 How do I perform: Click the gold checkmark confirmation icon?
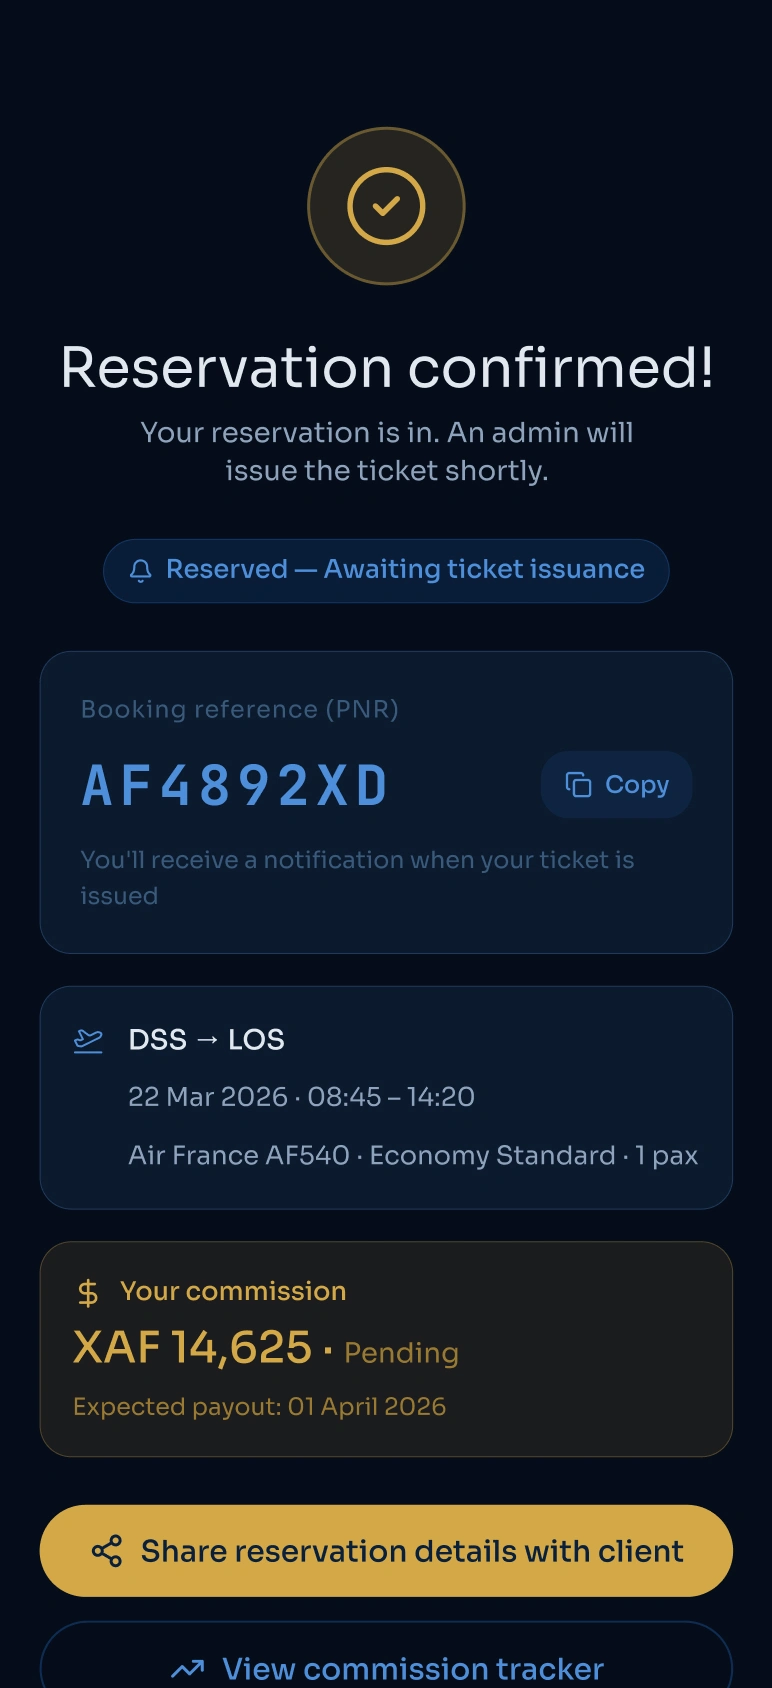[x=386, y=206]
